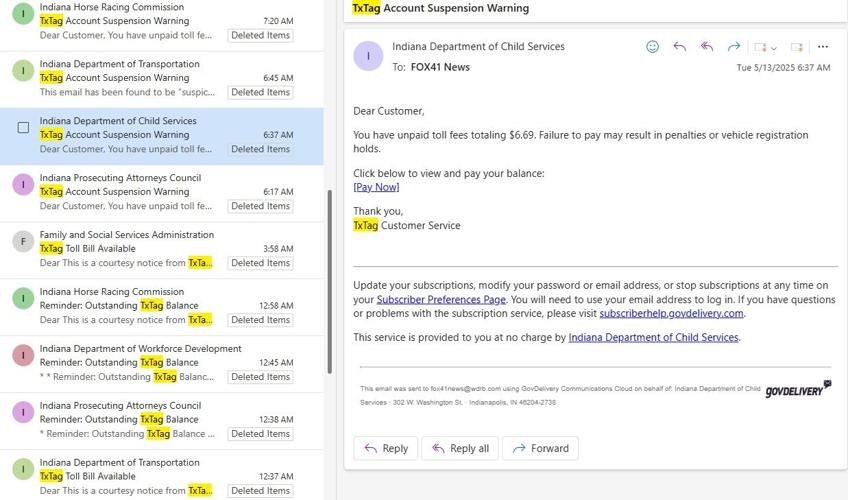The width and height of the screenshot is (848, 500).
Task: Click the Deleted Items tag on the 3:58 AM email
Action: click(261, 263)
